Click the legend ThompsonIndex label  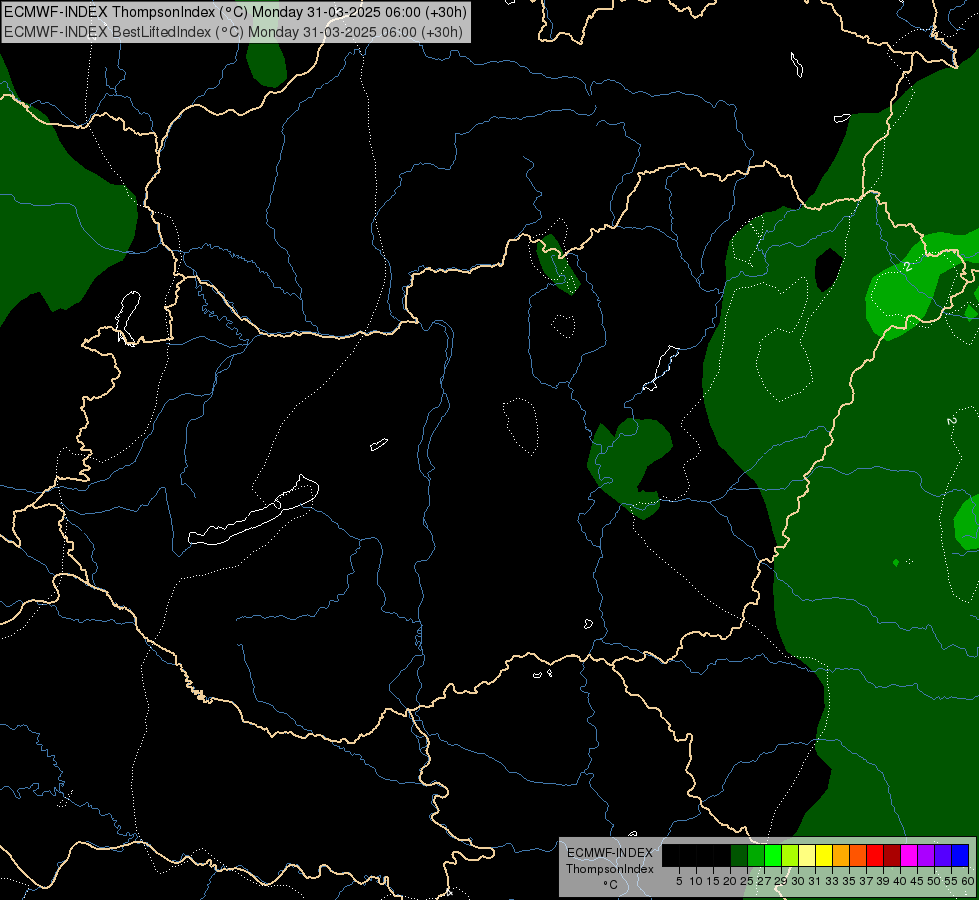(x=610, y=869)
